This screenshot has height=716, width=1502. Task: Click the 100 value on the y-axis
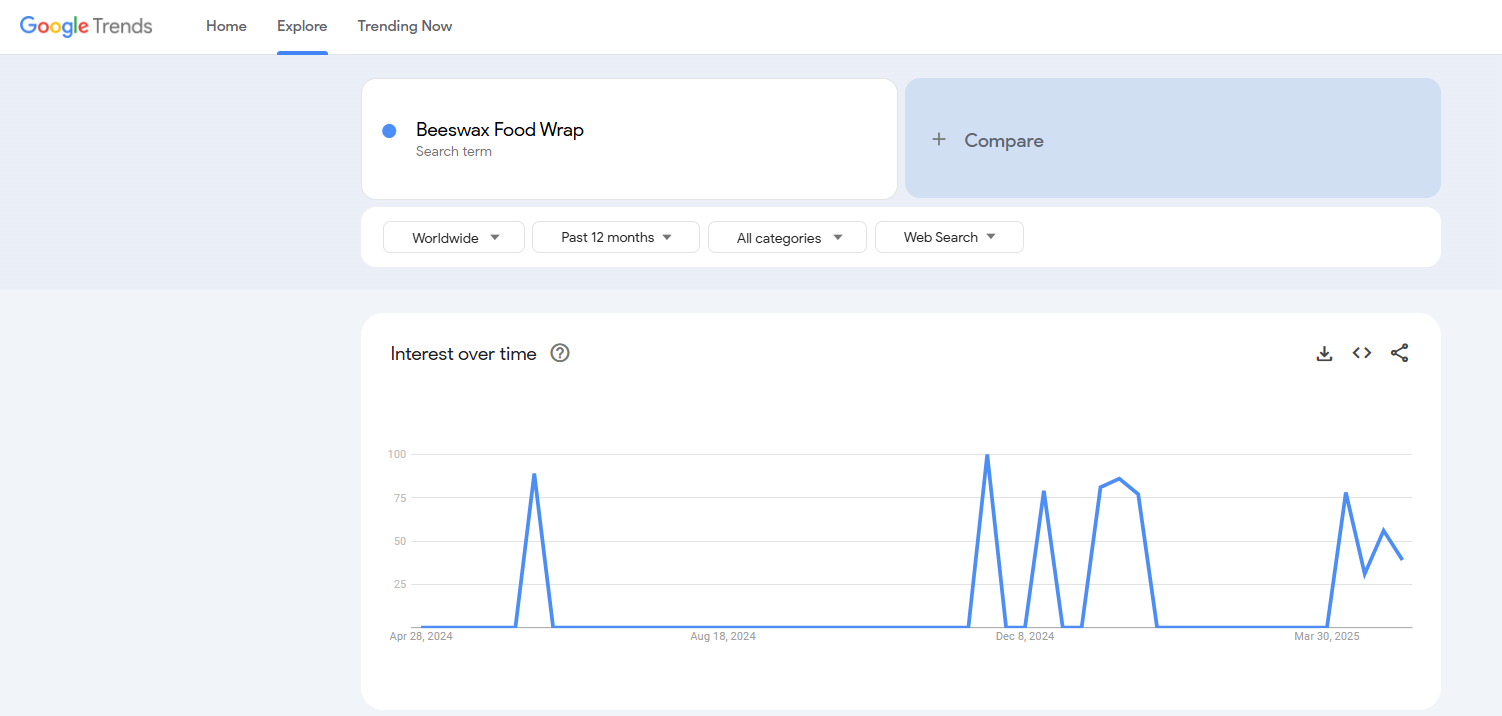[x=397, y=454]
